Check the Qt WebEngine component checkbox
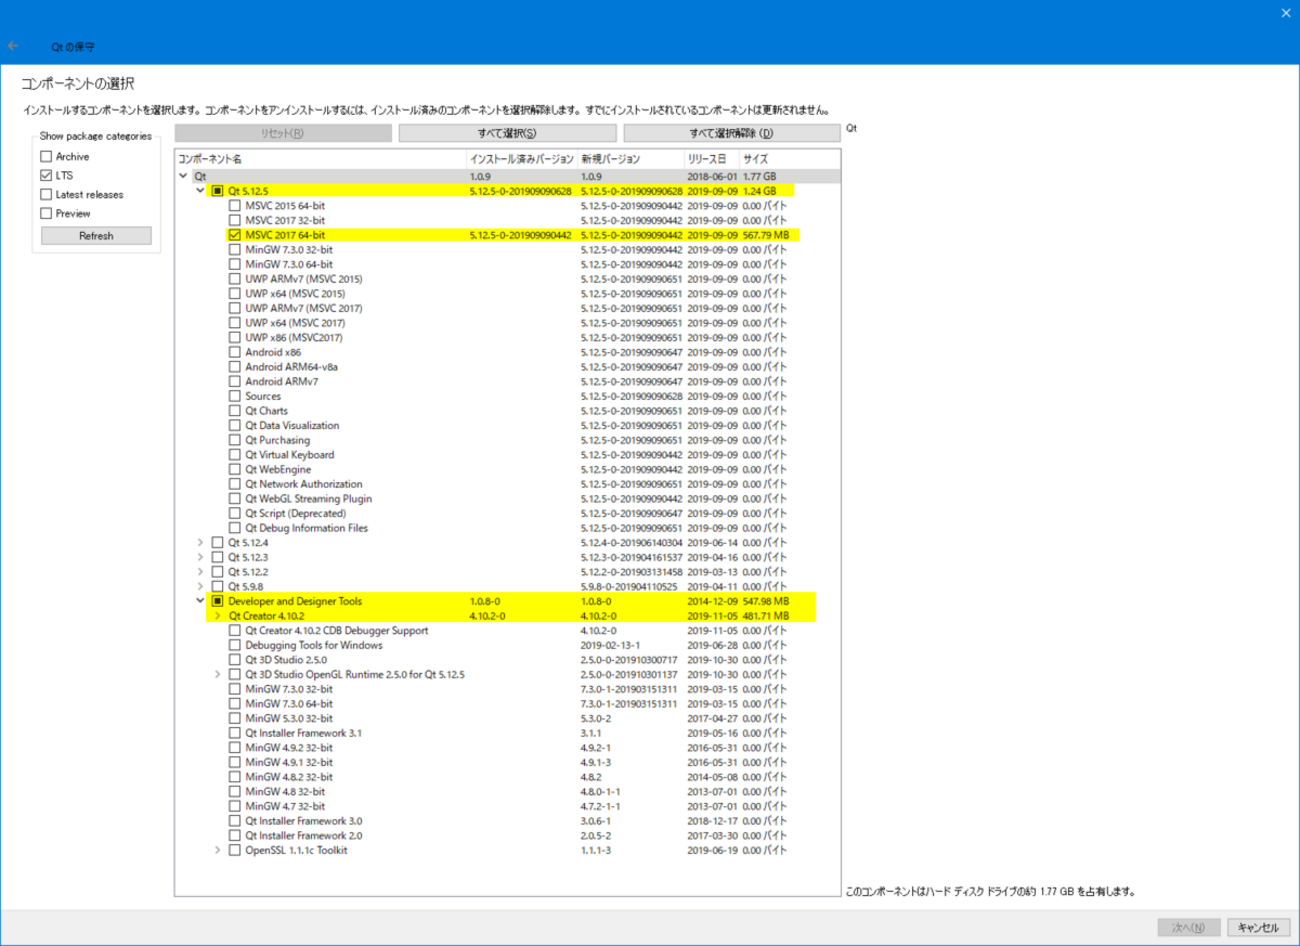1300x946 pixels. 234,469
